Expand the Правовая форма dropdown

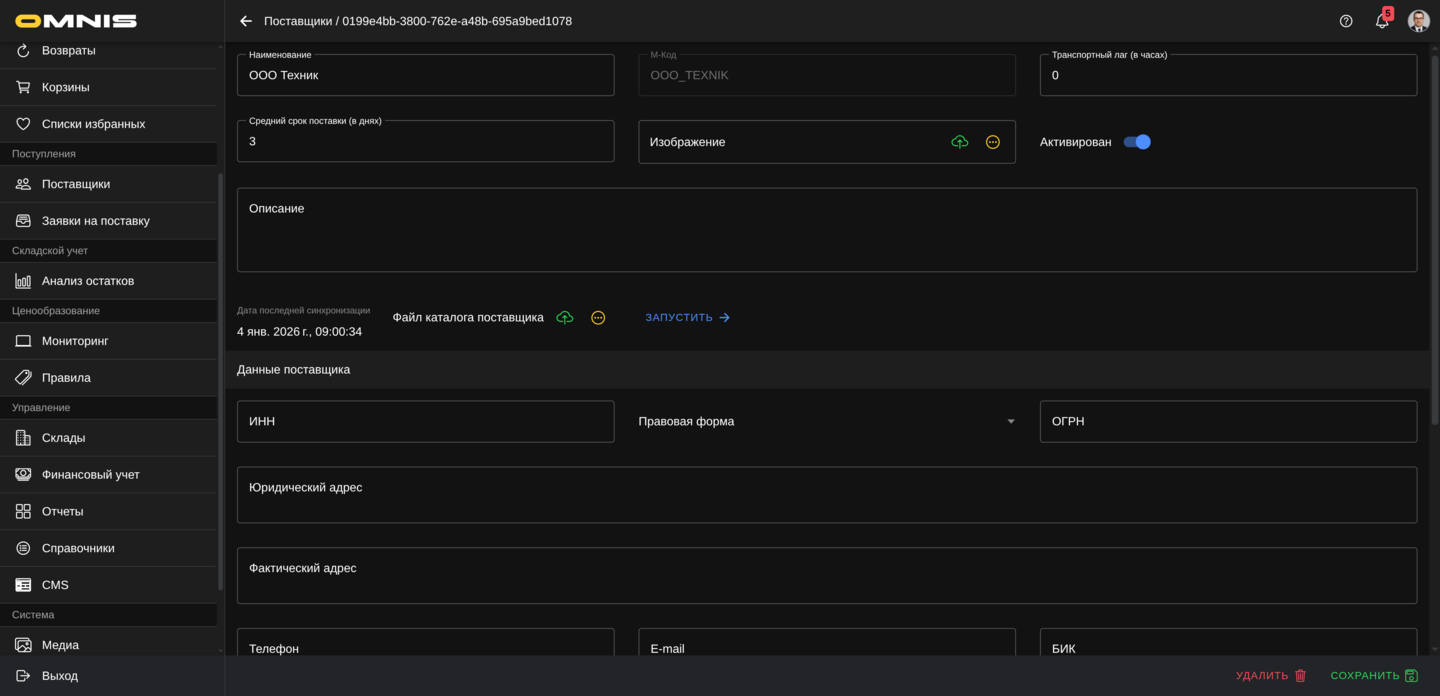[1010, 422]
